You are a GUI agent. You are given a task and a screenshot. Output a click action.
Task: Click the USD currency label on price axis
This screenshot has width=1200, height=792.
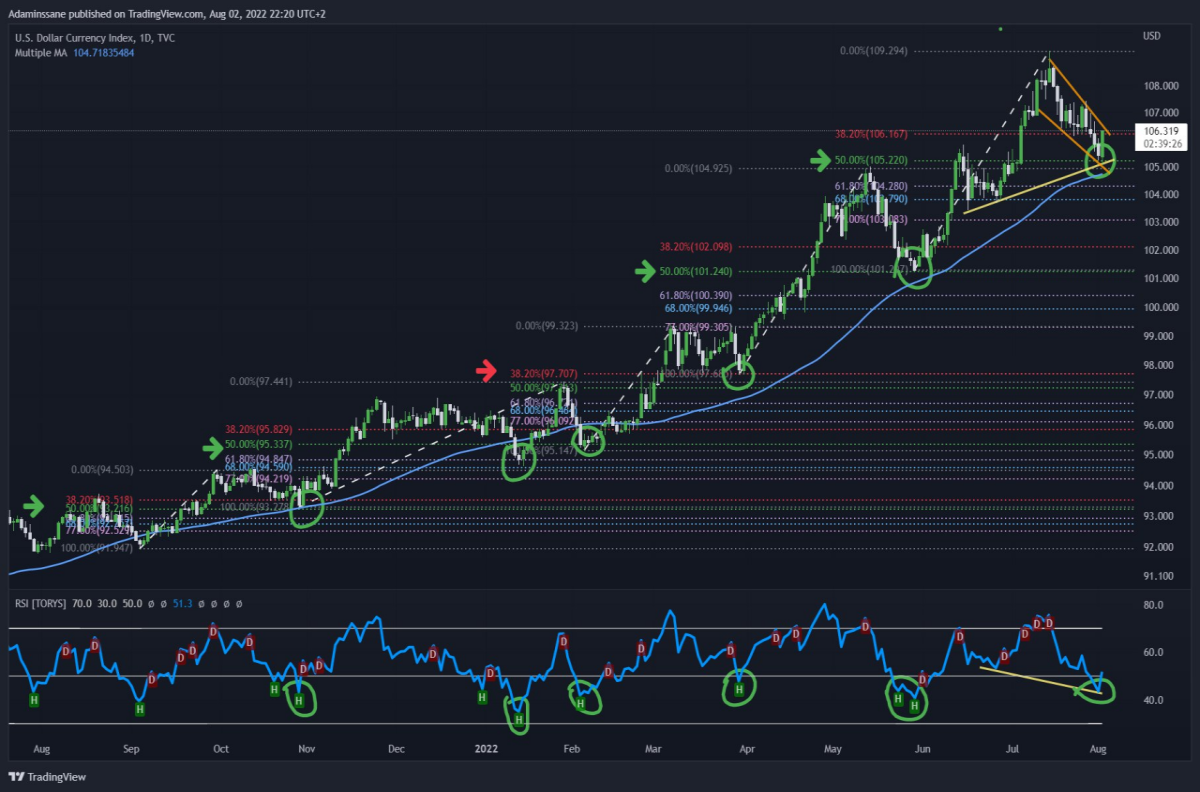point(1153,36)
